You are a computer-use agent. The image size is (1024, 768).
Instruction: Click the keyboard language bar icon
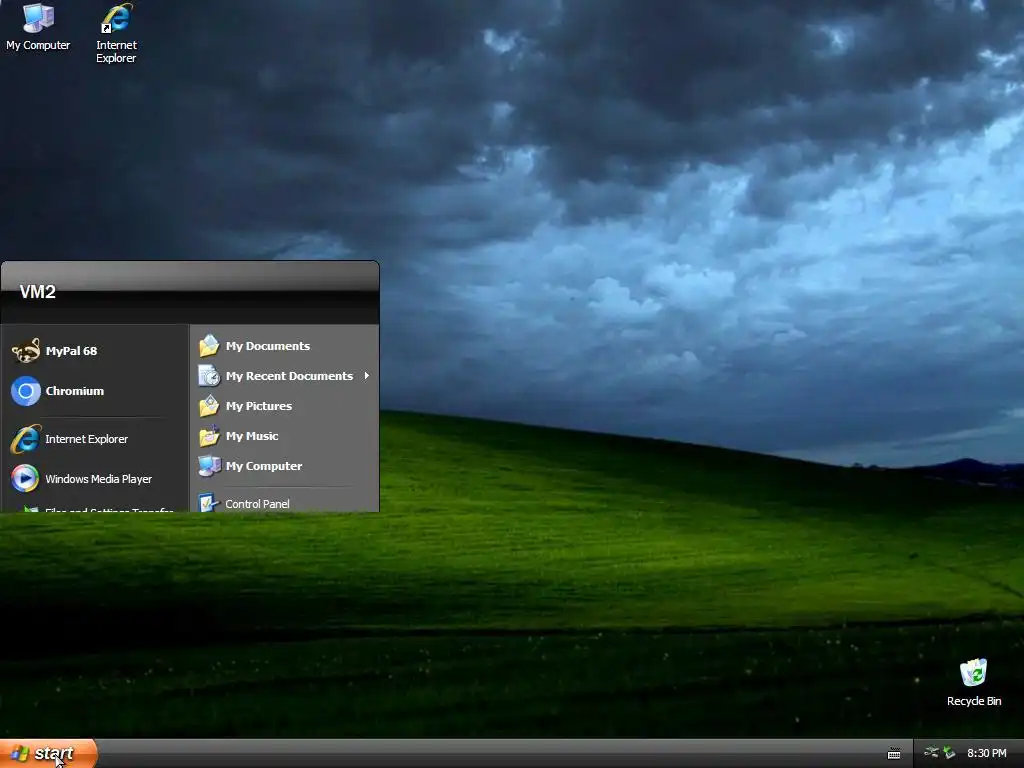894,754
